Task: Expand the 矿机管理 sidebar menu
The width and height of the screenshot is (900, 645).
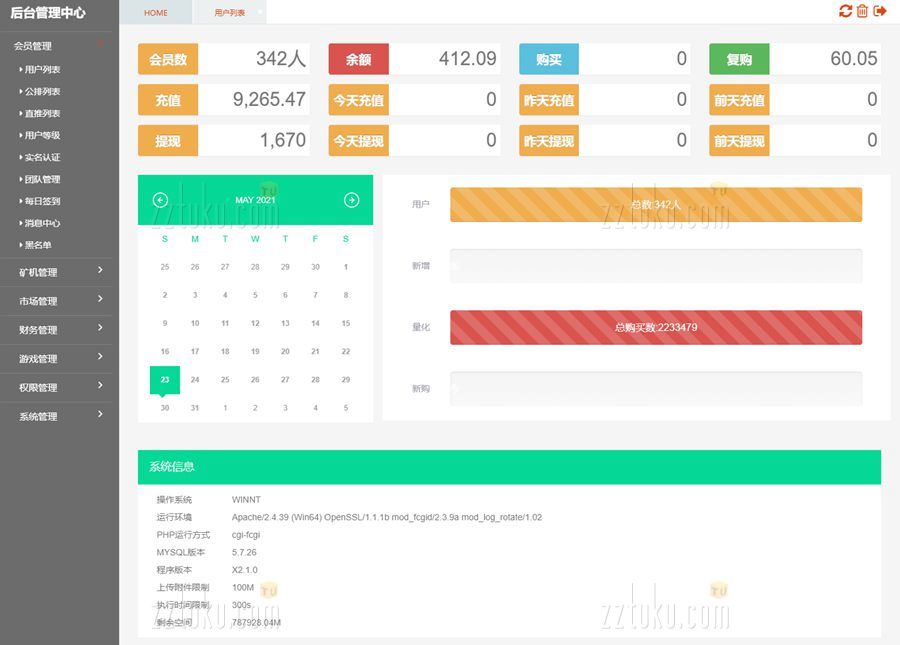Action: coord(58,272)
